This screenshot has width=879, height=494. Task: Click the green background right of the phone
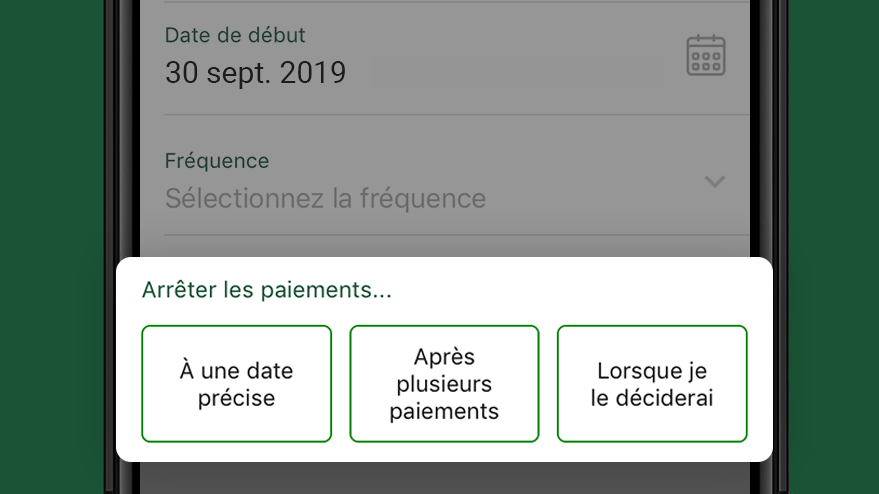[834, 247]
